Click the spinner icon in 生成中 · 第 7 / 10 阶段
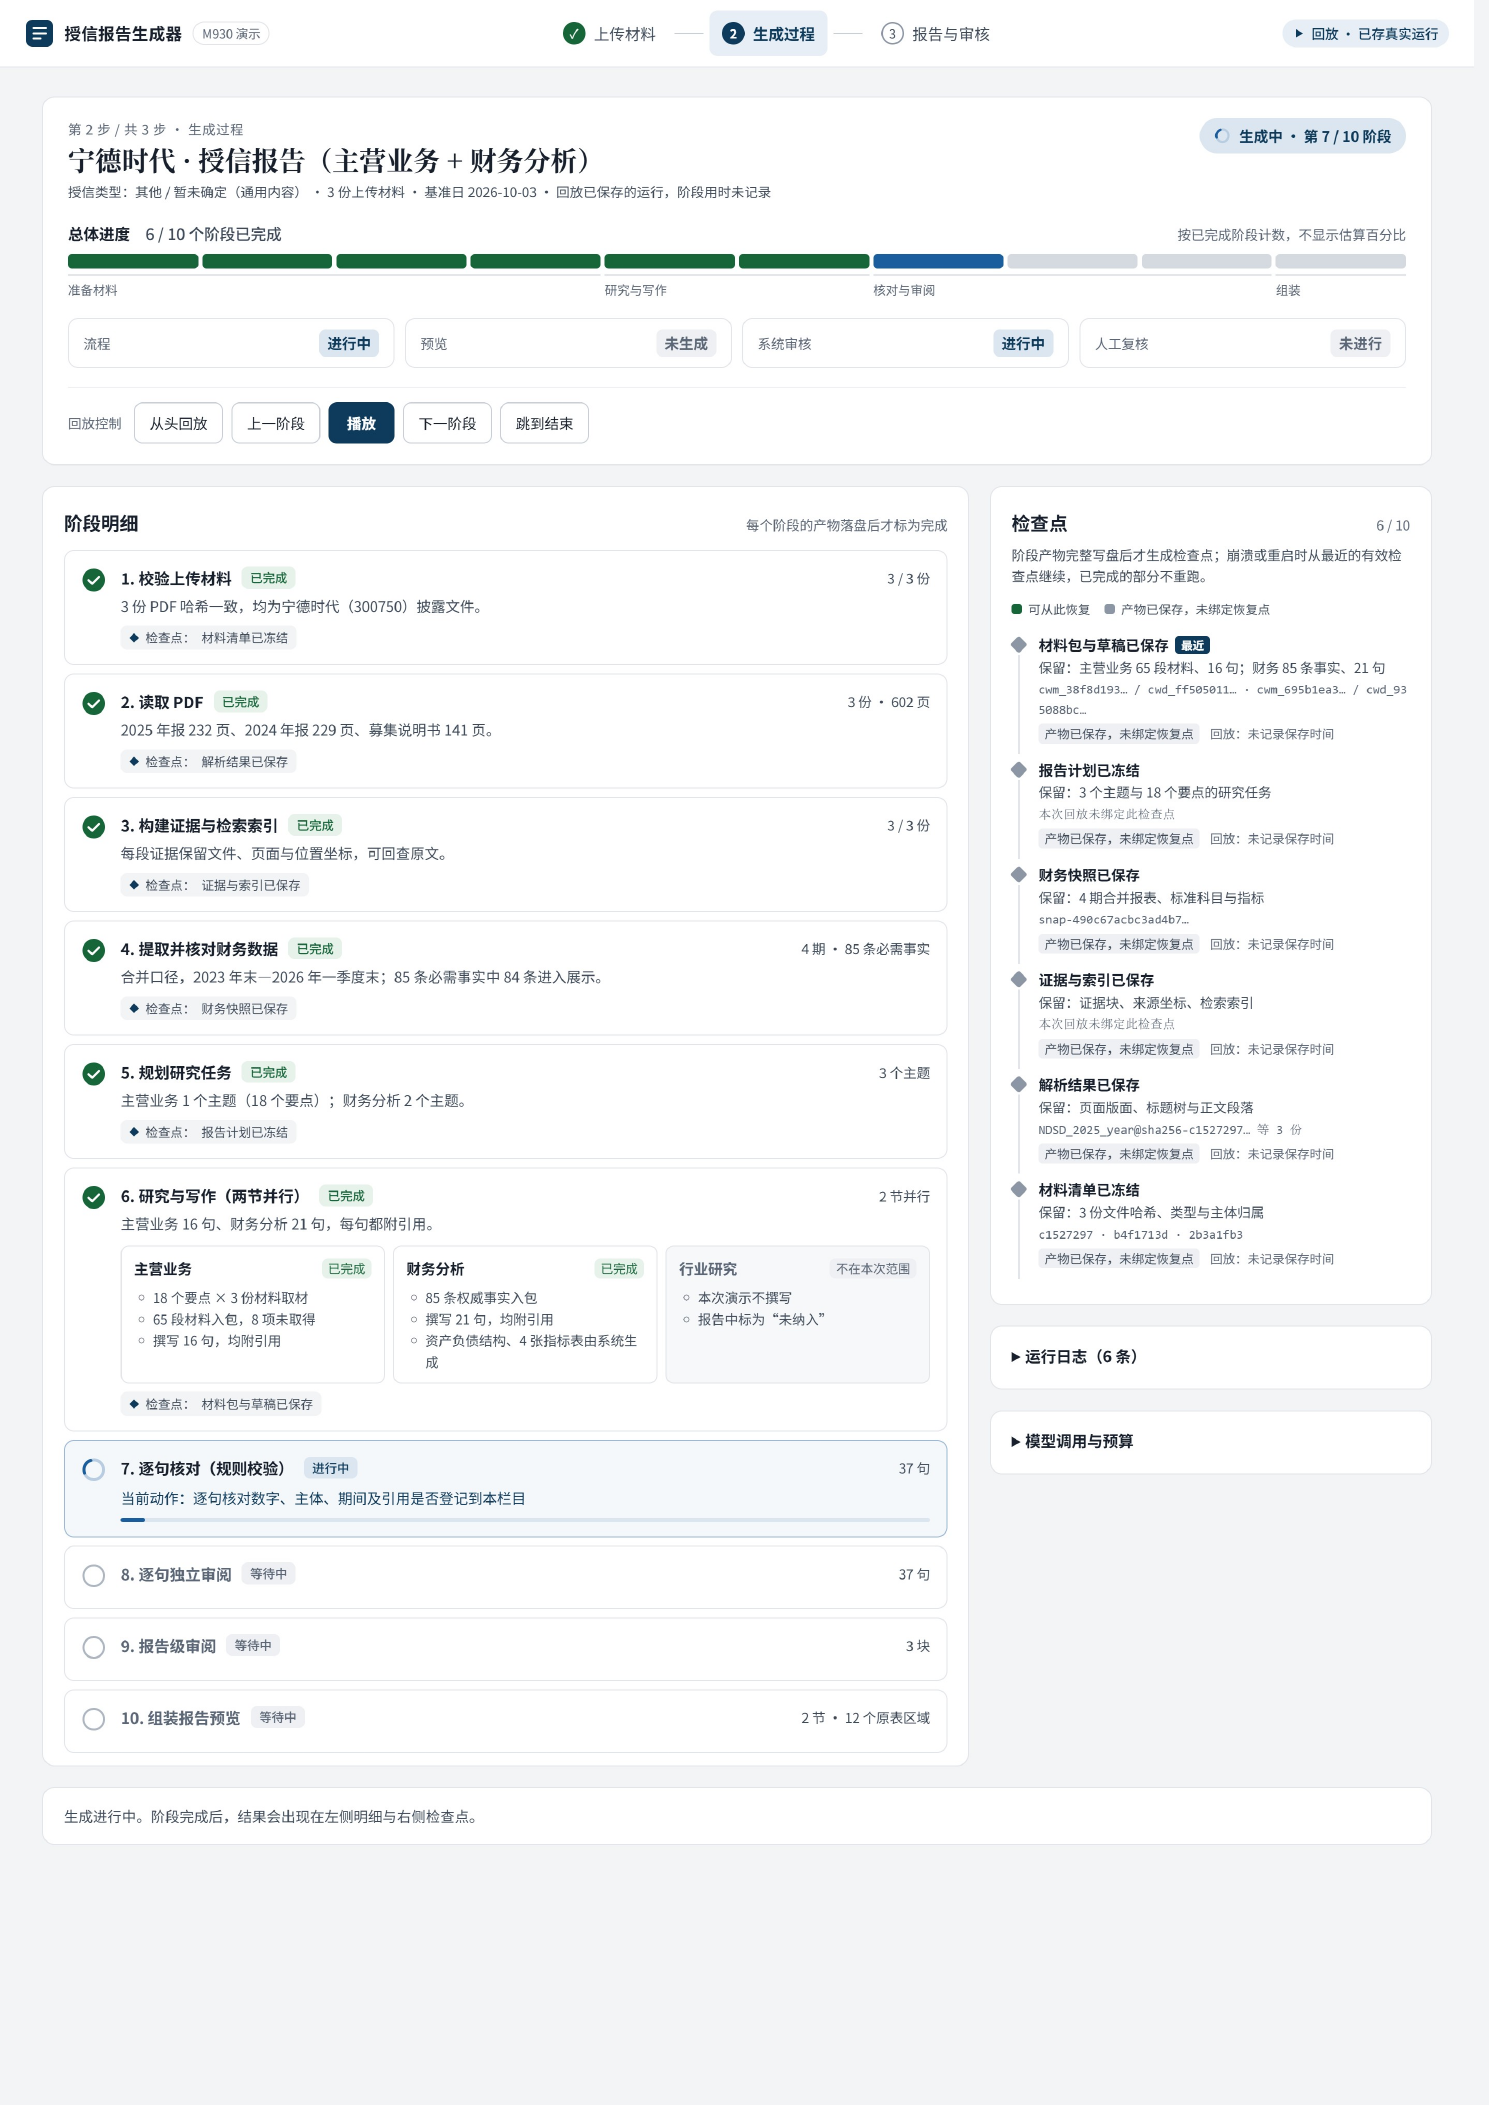 tap(1222, 136)
